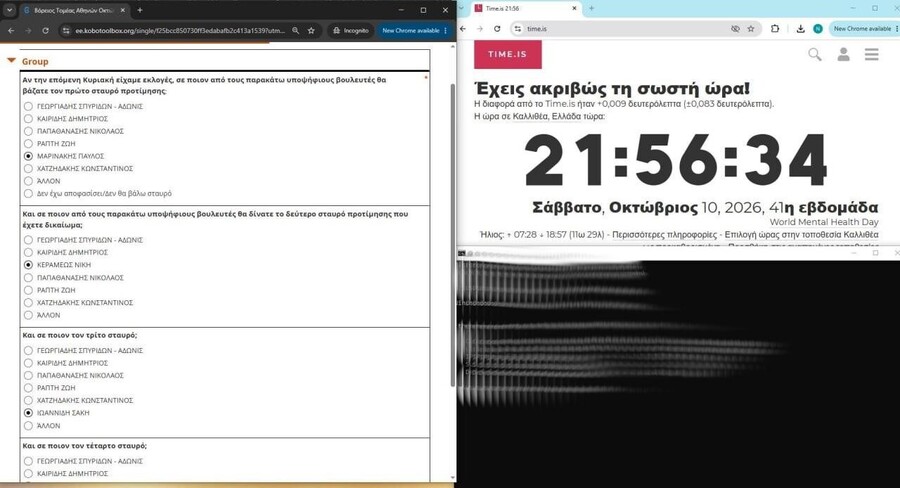This screenshot has width=900, height=488.
Task: Go back in the kobotoolbox browser window
Action: 11,30
